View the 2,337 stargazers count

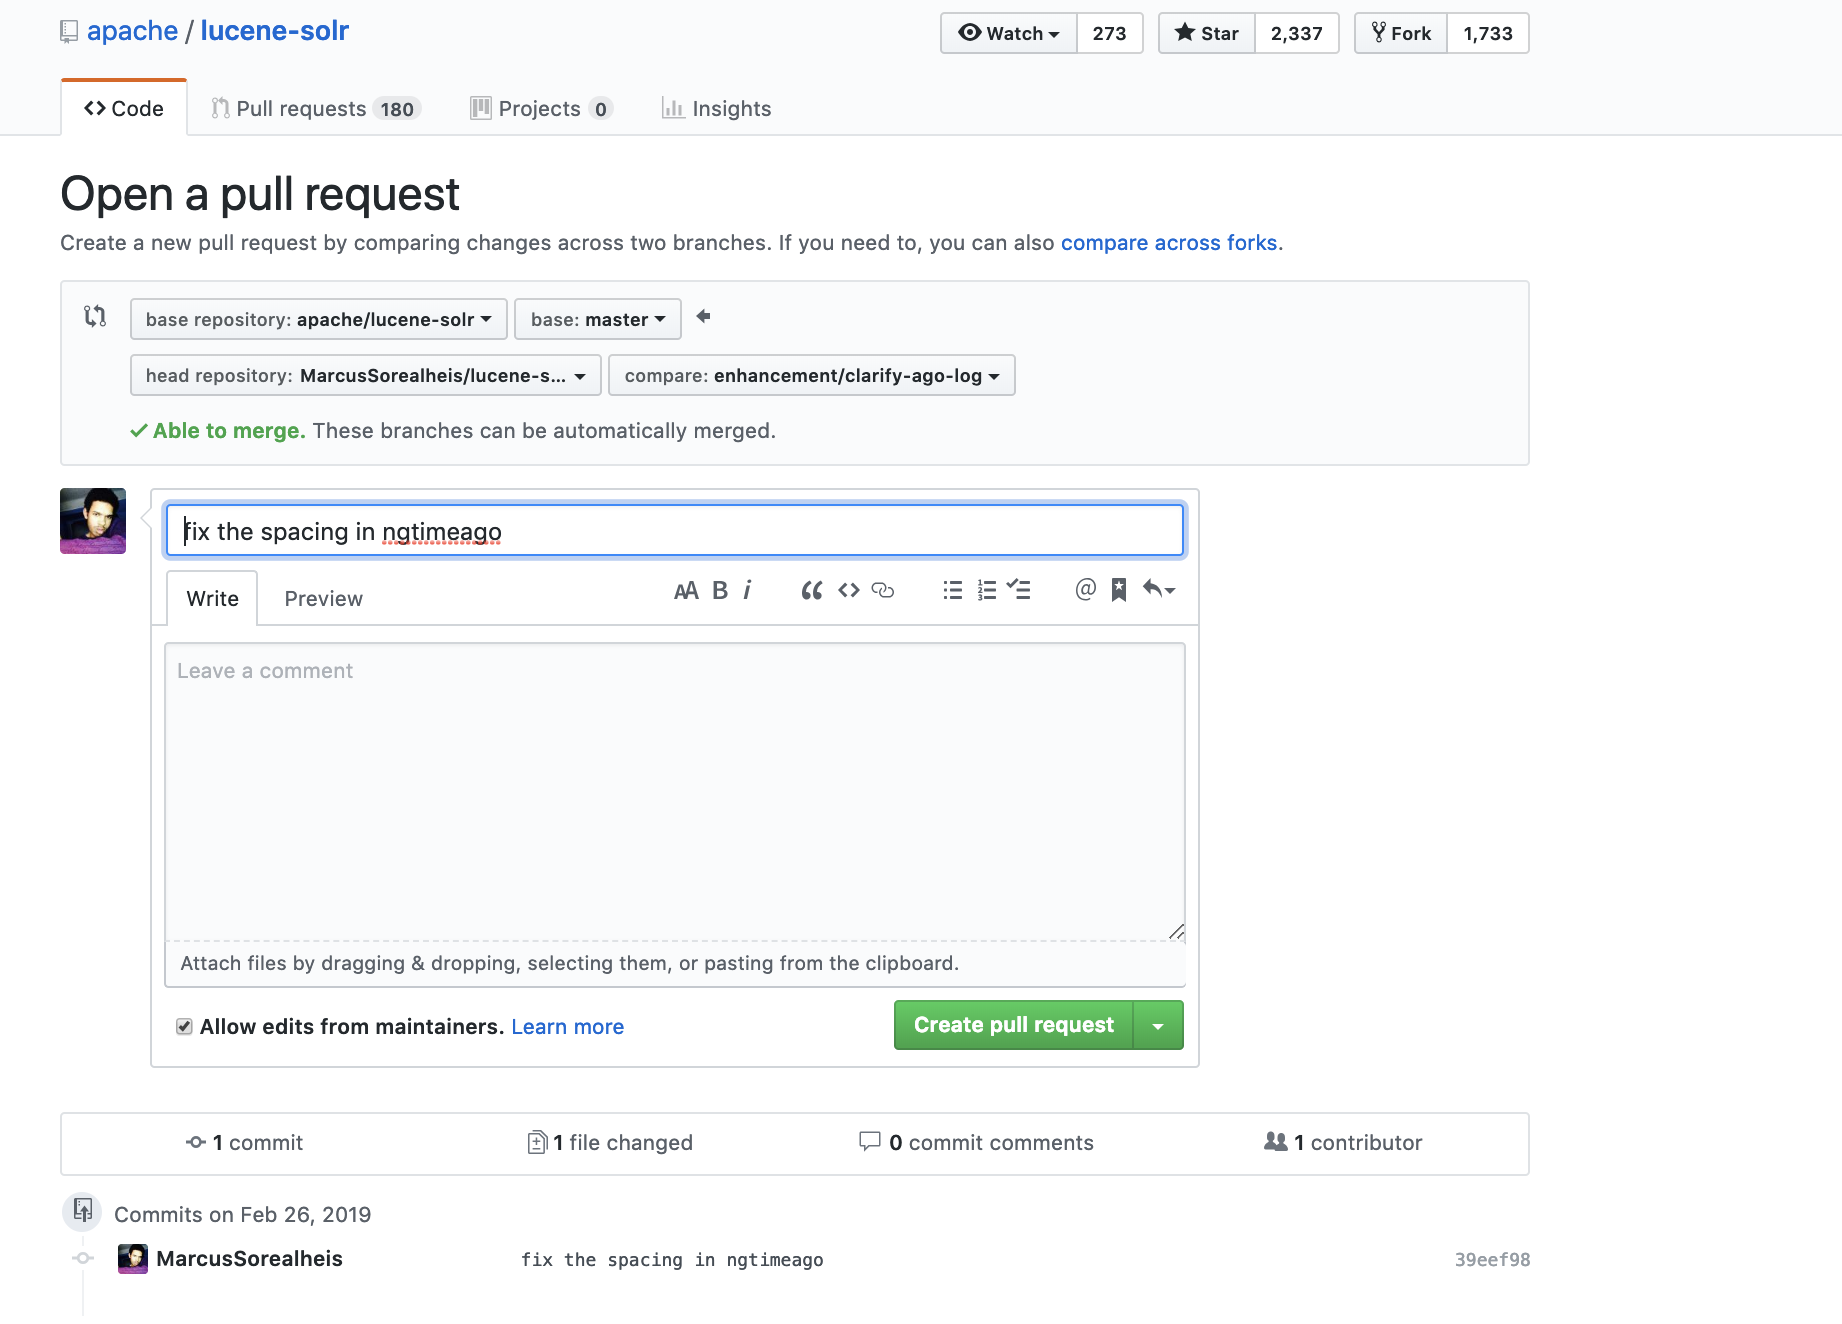click(1297, 33)
